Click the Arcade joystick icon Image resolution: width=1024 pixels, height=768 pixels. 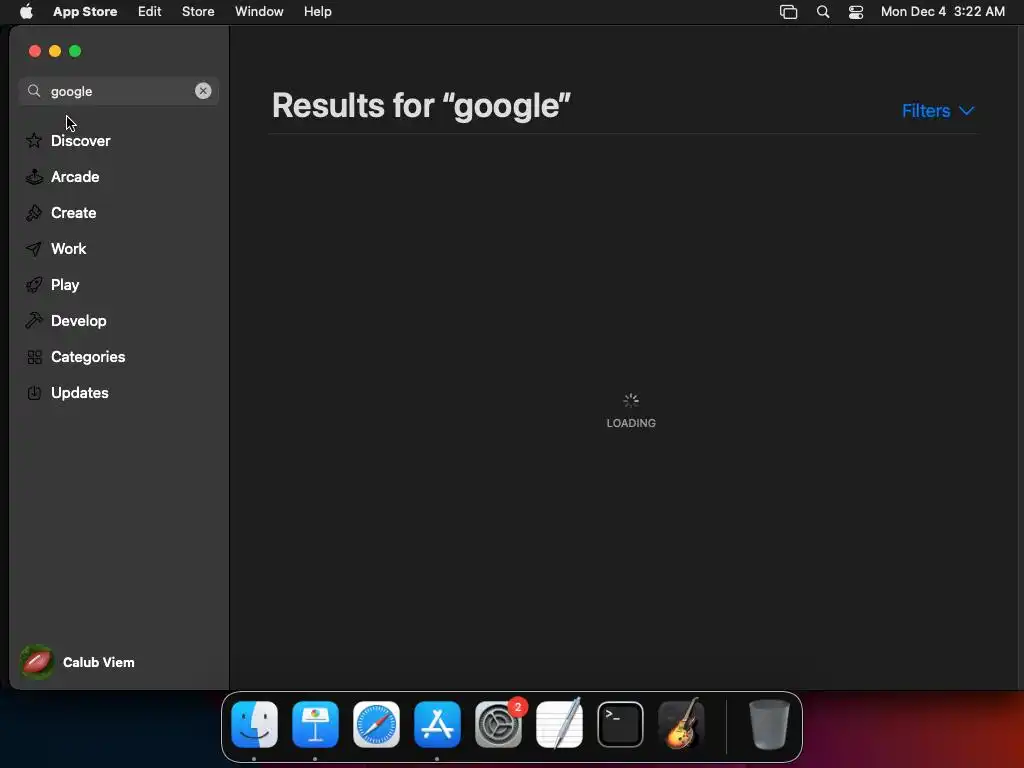(x=34, y=176)
